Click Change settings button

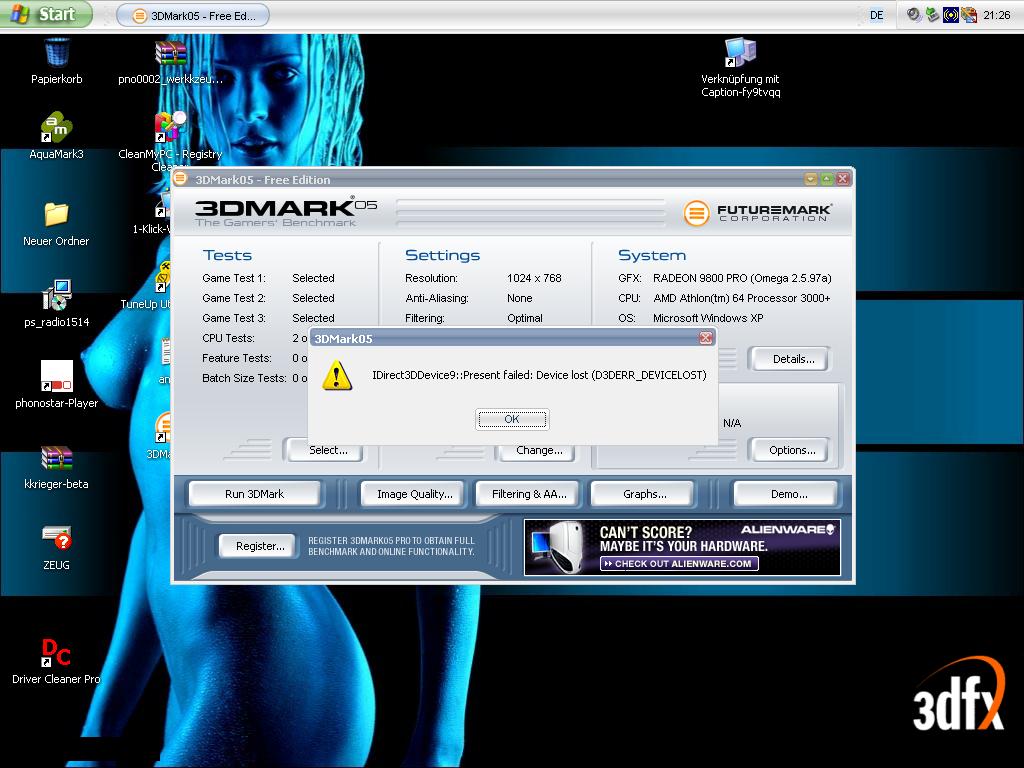(539, 451)
